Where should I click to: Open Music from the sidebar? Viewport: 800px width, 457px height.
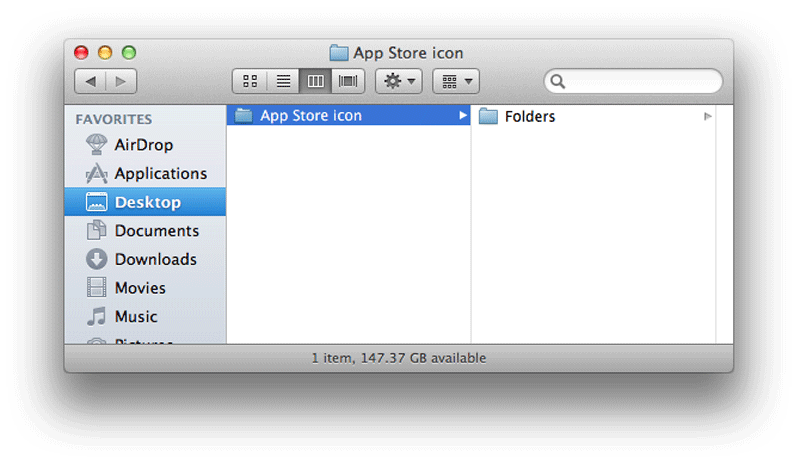(x=135, y=317)
